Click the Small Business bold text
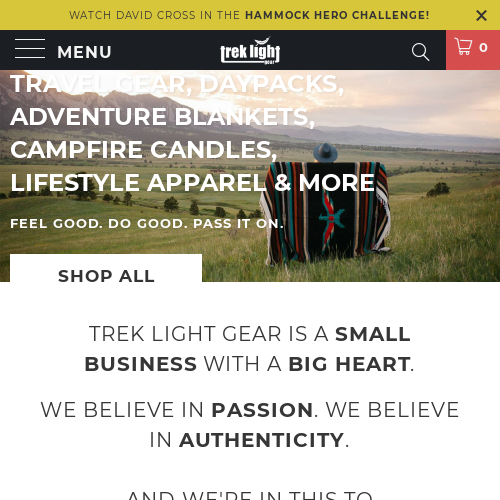The image size is (500, 500). point(247,349)
